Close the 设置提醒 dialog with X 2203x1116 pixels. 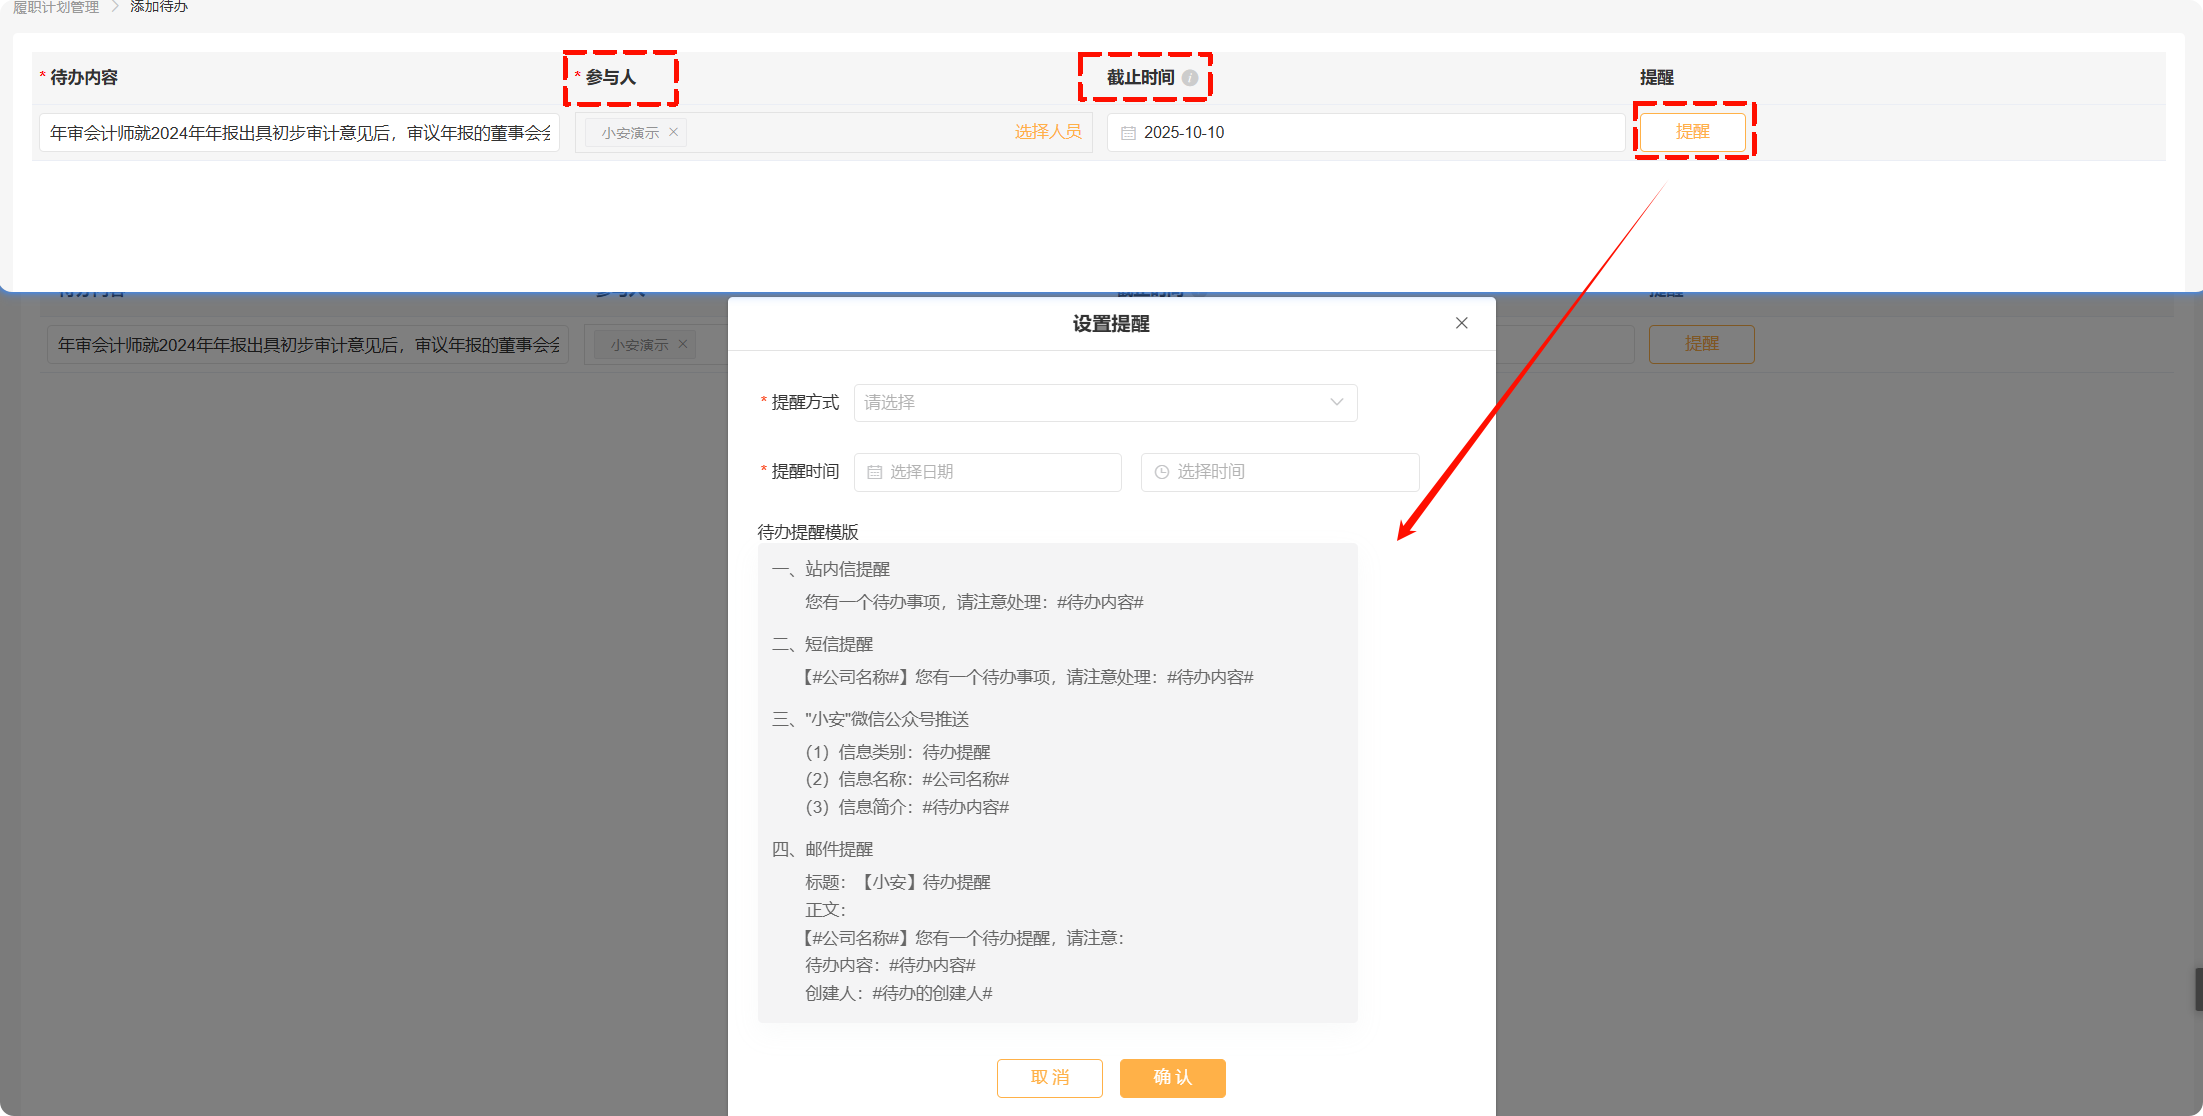[x=1462, y=323]
